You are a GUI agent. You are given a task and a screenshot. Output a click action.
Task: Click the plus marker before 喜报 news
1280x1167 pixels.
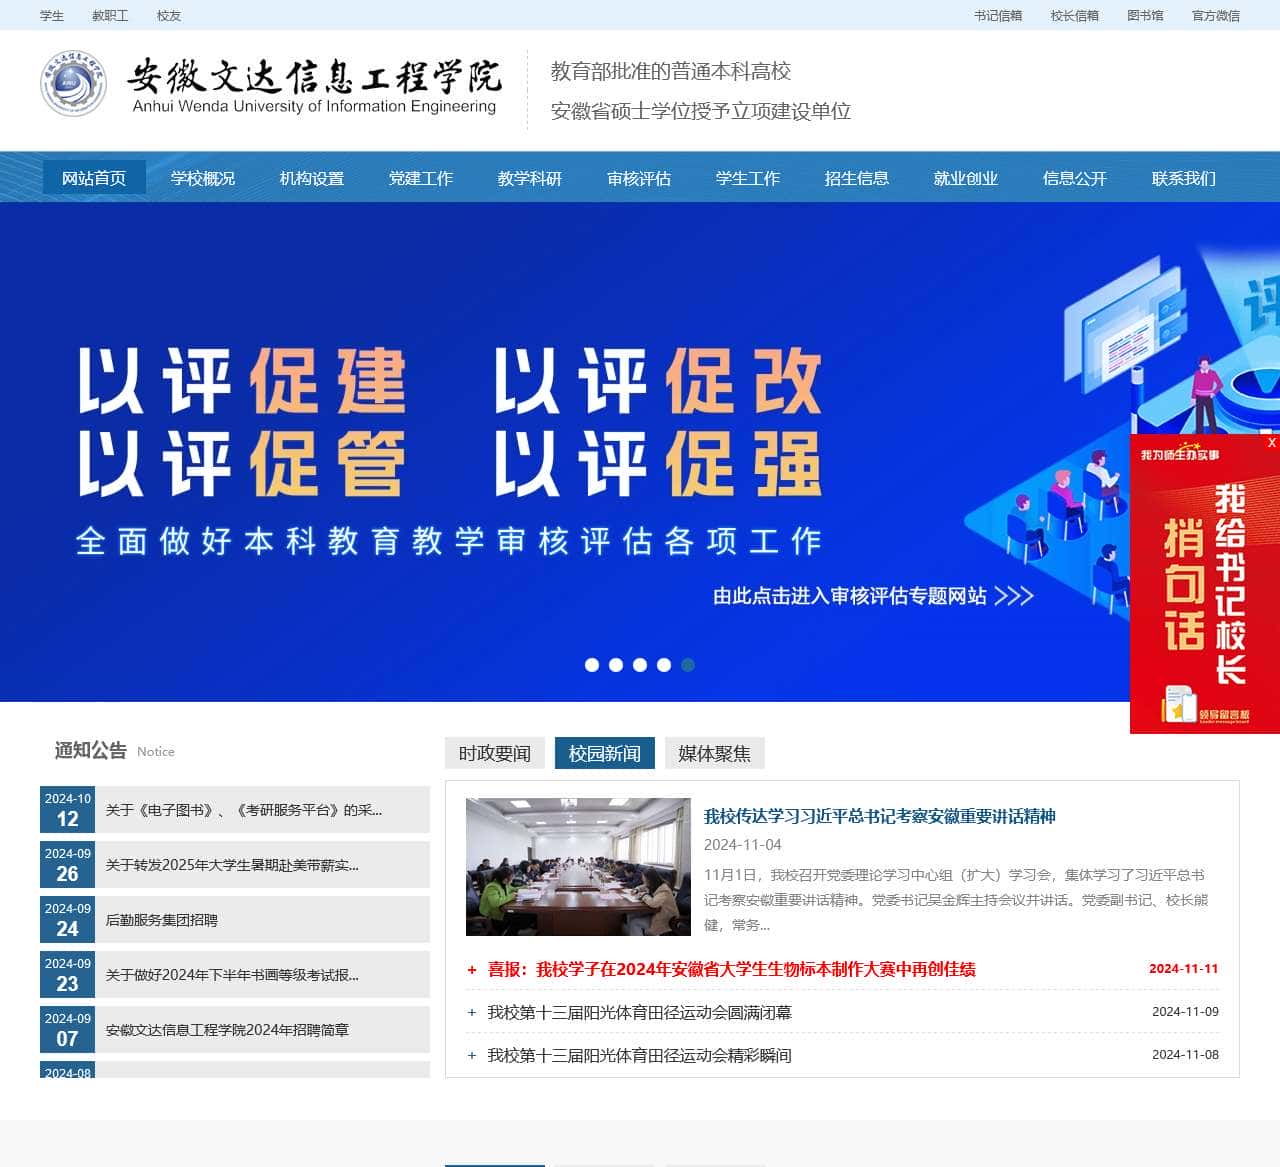tap(472, 970)
